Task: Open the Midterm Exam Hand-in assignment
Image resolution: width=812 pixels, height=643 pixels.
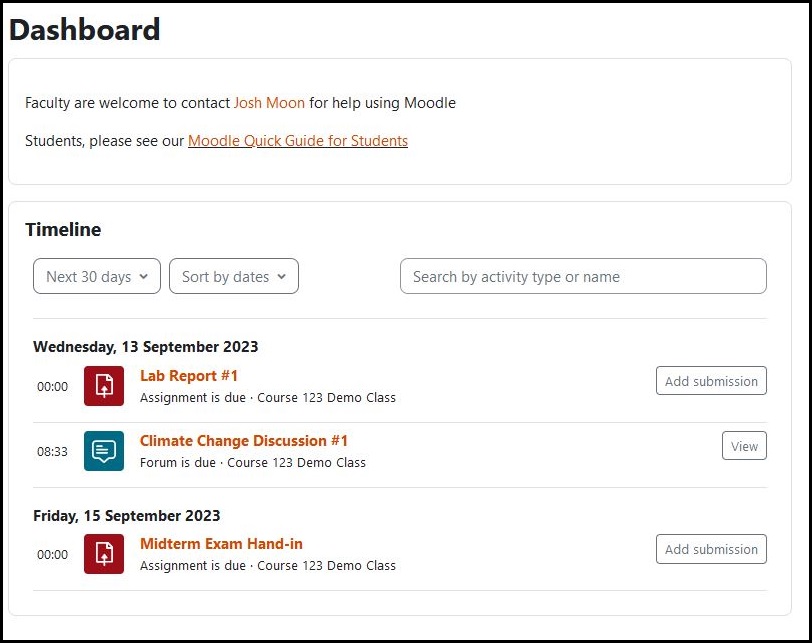Action: 221,544
